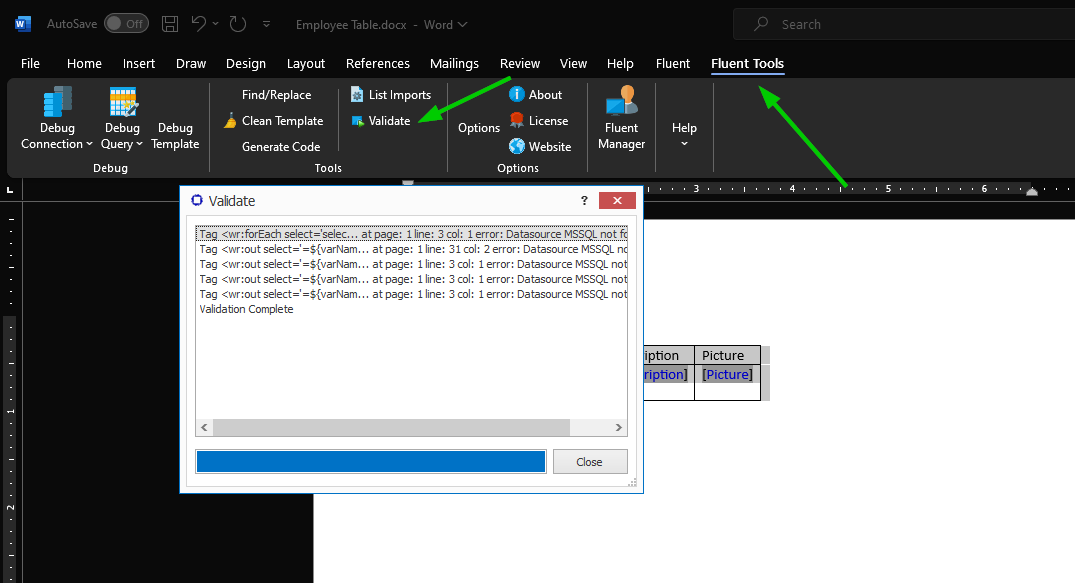This screenshot has width=1075, height=583.
Task: Click the Validate dialog help question mark
Action: pyautogui.click(x=584, y=200)
